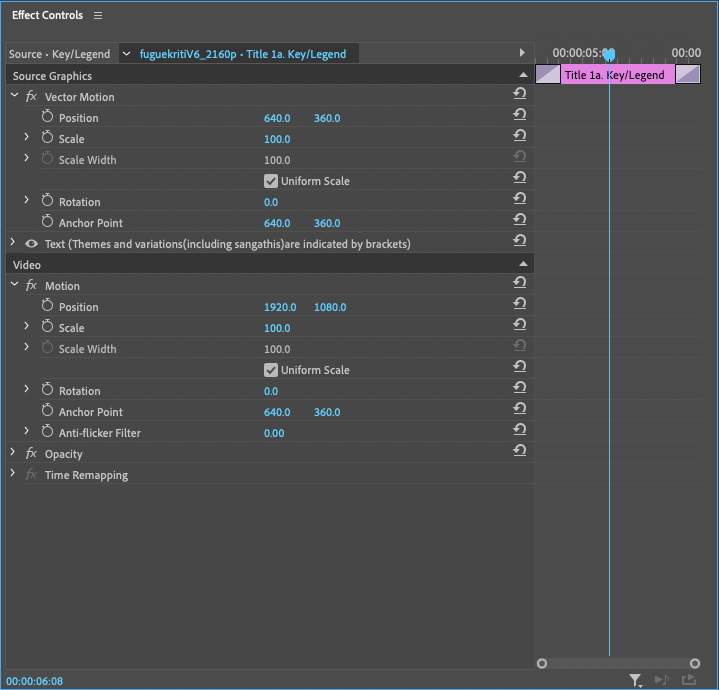Toggle the Motion fx effect icon

[31, 286]
